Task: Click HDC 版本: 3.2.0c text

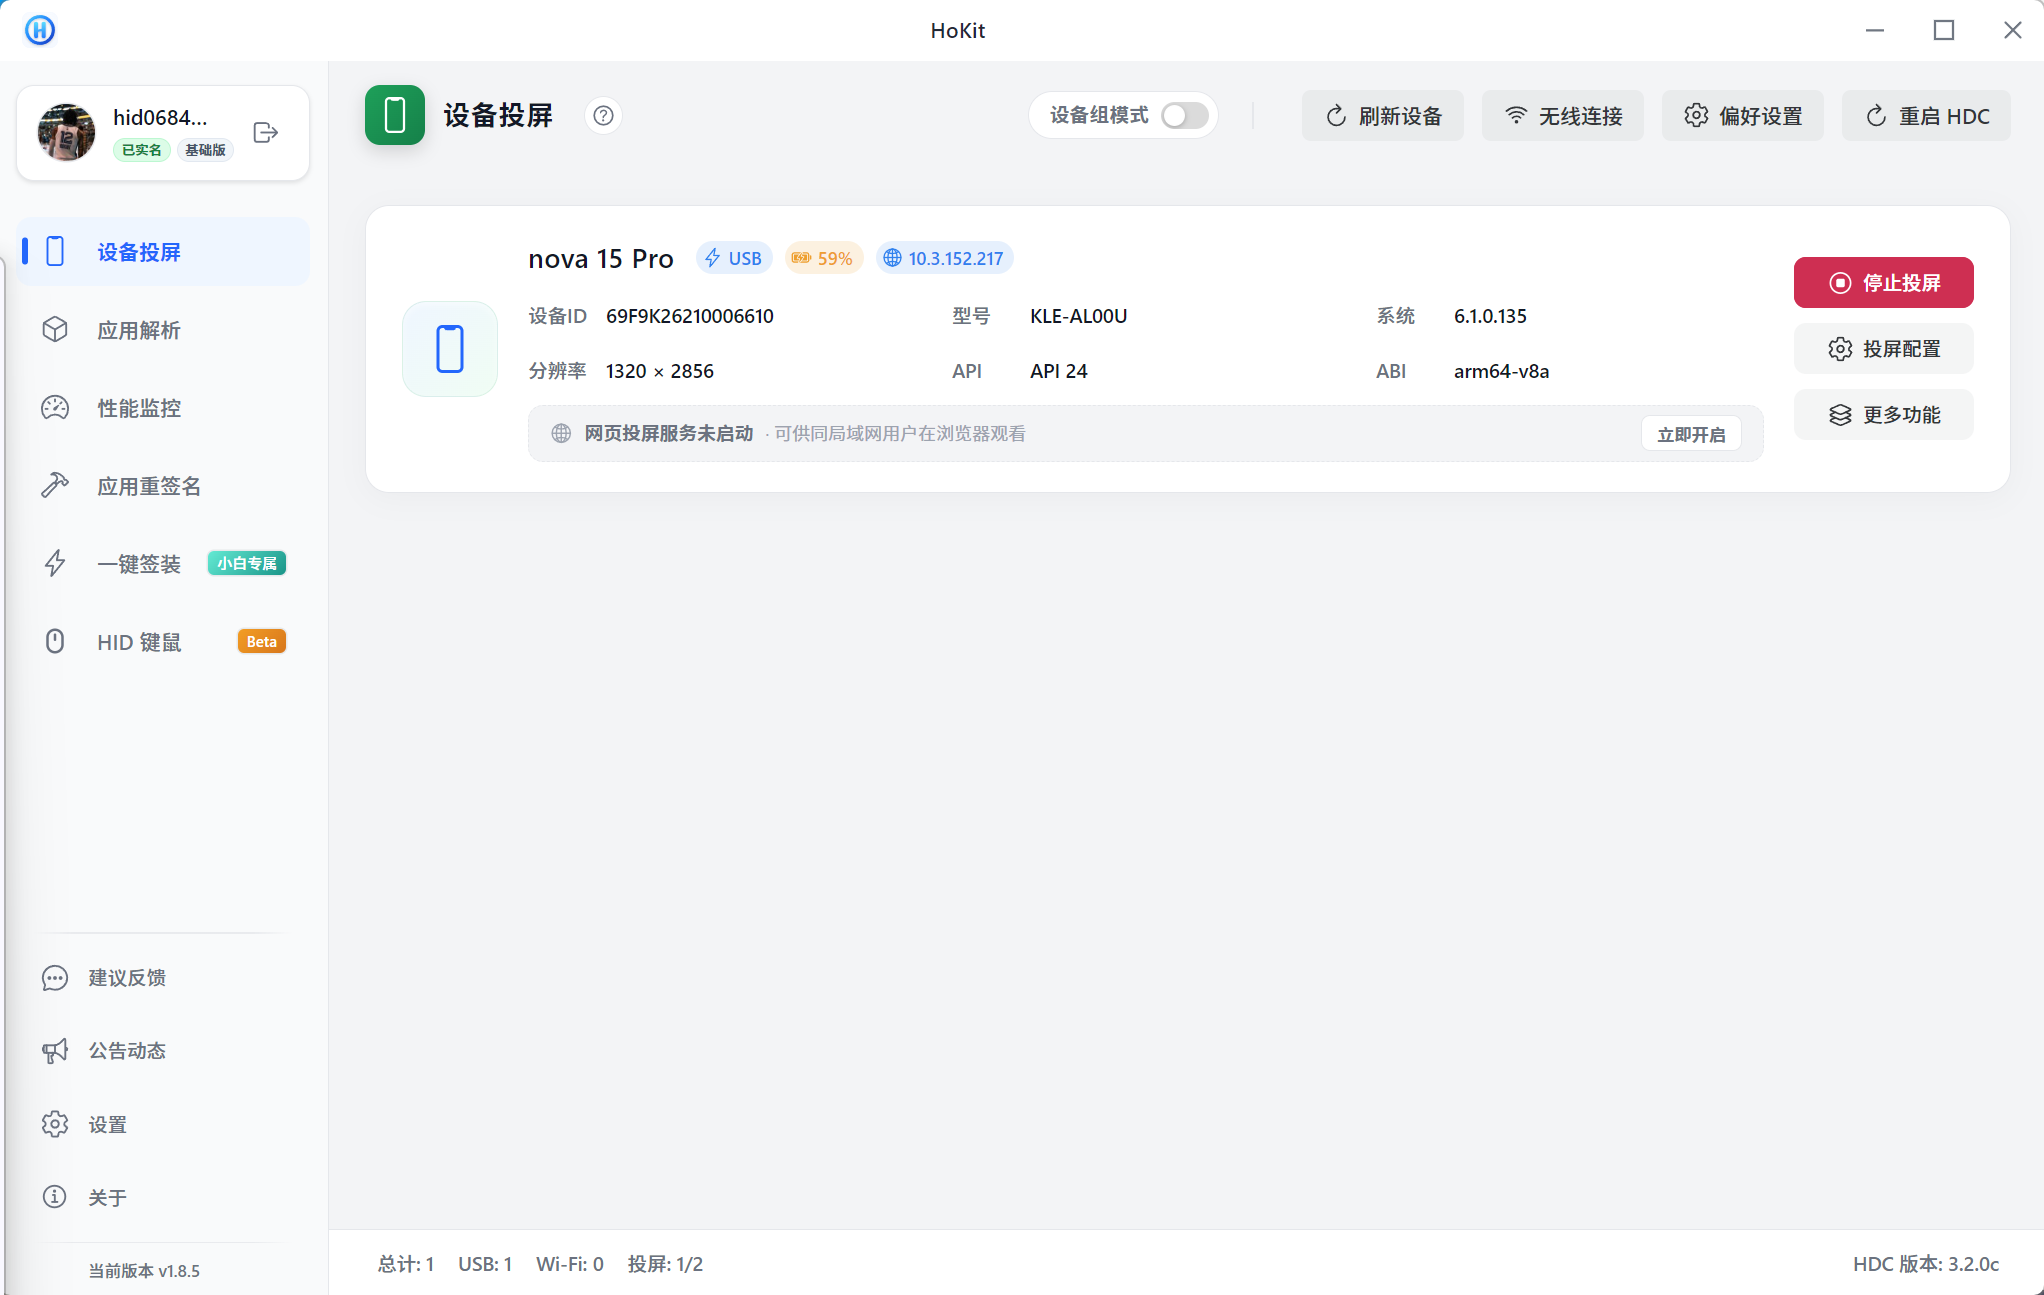Action: [1926, 1264]
